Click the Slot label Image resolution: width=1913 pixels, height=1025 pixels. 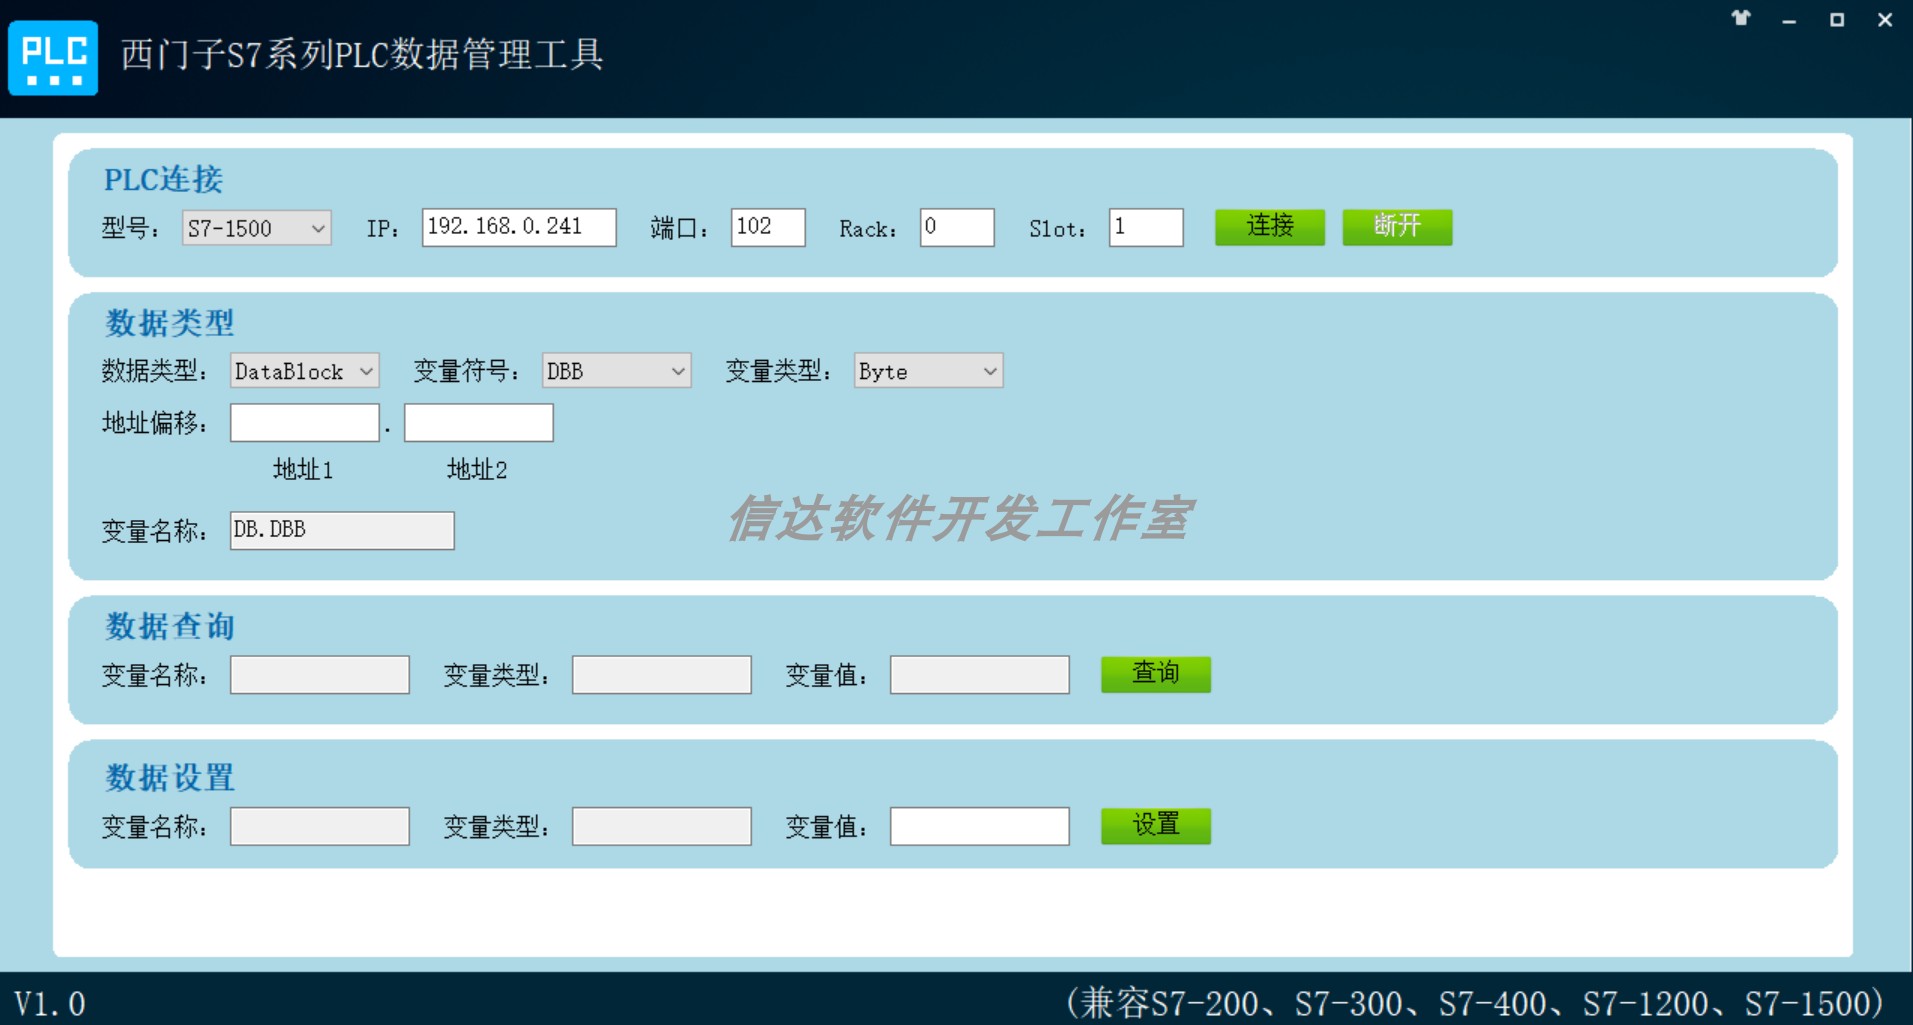pos(1057,229)
